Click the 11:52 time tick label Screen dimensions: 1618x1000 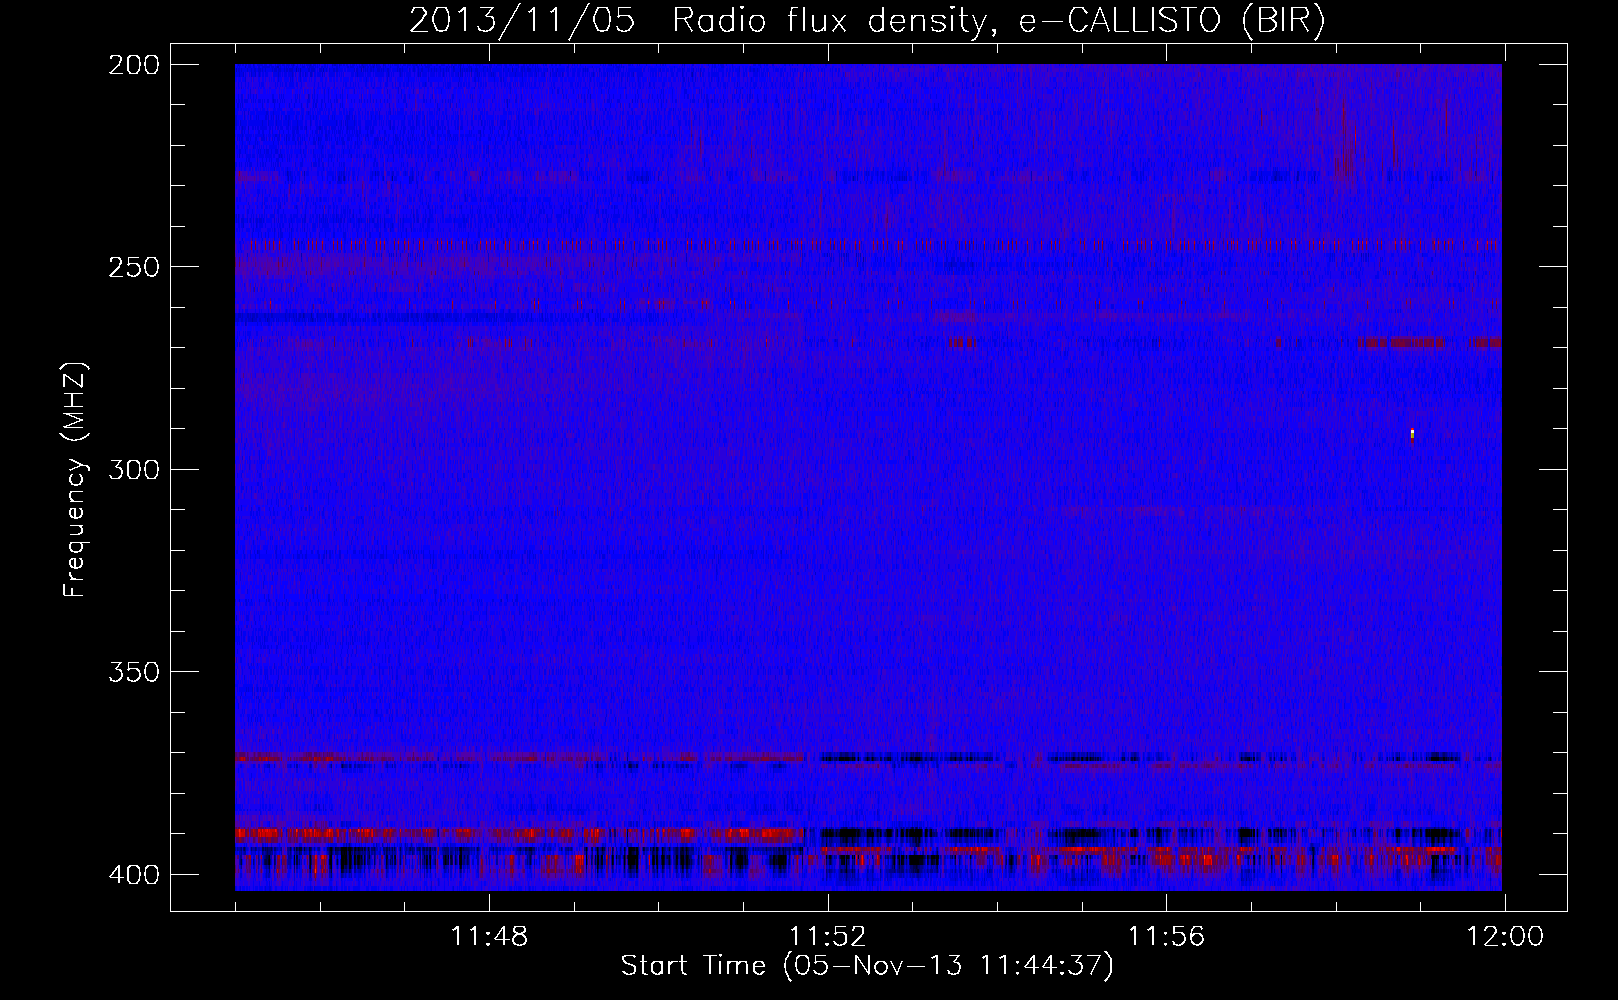point(827,937)
